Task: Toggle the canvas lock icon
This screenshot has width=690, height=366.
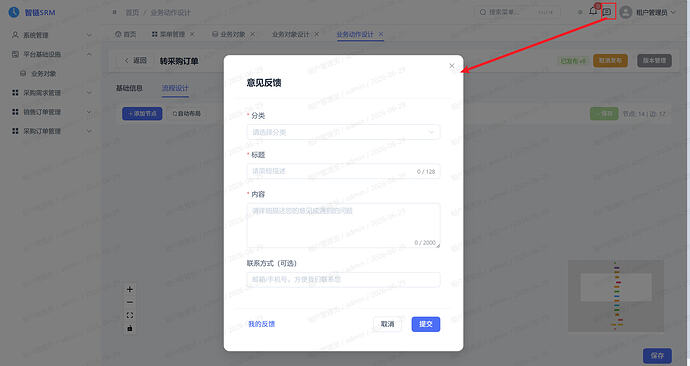Action: 129,328
